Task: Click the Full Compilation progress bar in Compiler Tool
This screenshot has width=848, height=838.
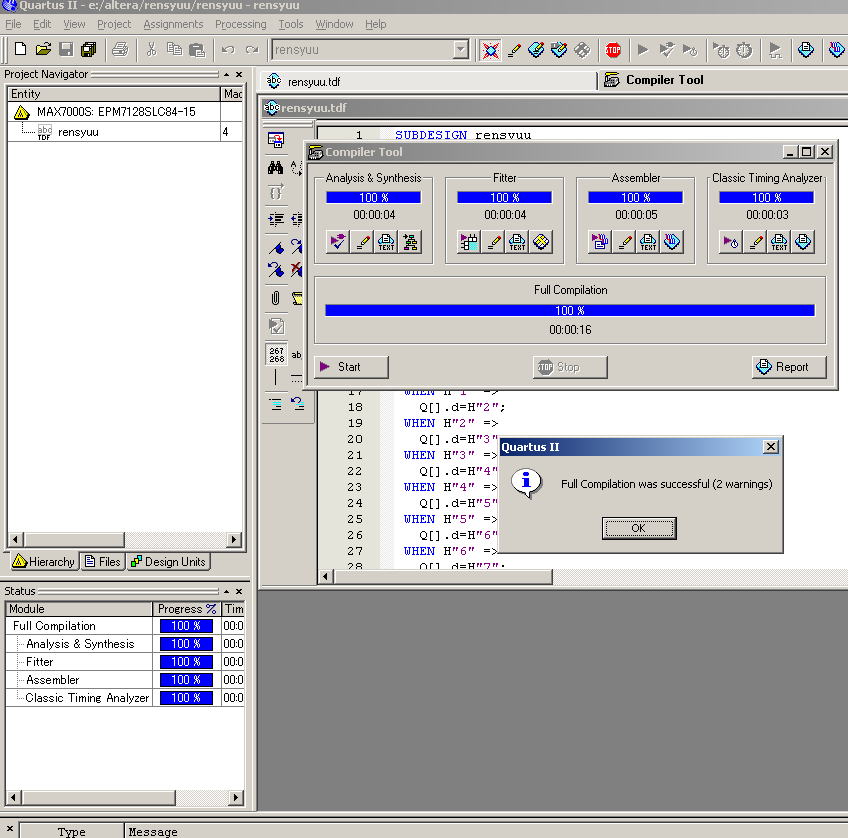Action: 569,310
